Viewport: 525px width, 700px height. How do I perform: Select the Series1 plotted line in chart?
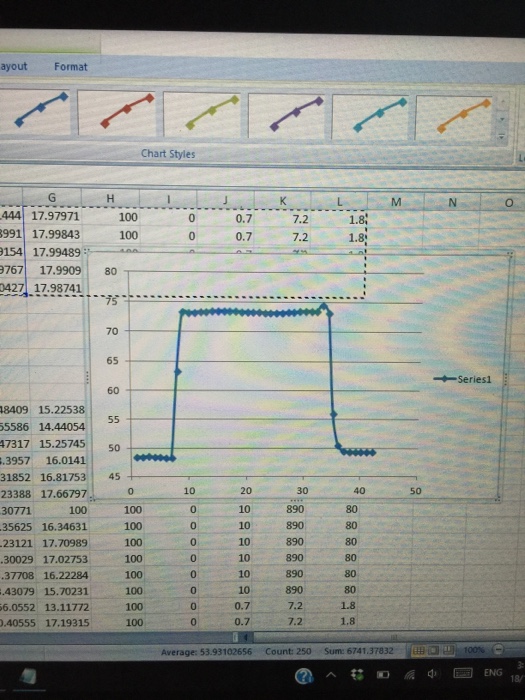click(x=254, y=312)
